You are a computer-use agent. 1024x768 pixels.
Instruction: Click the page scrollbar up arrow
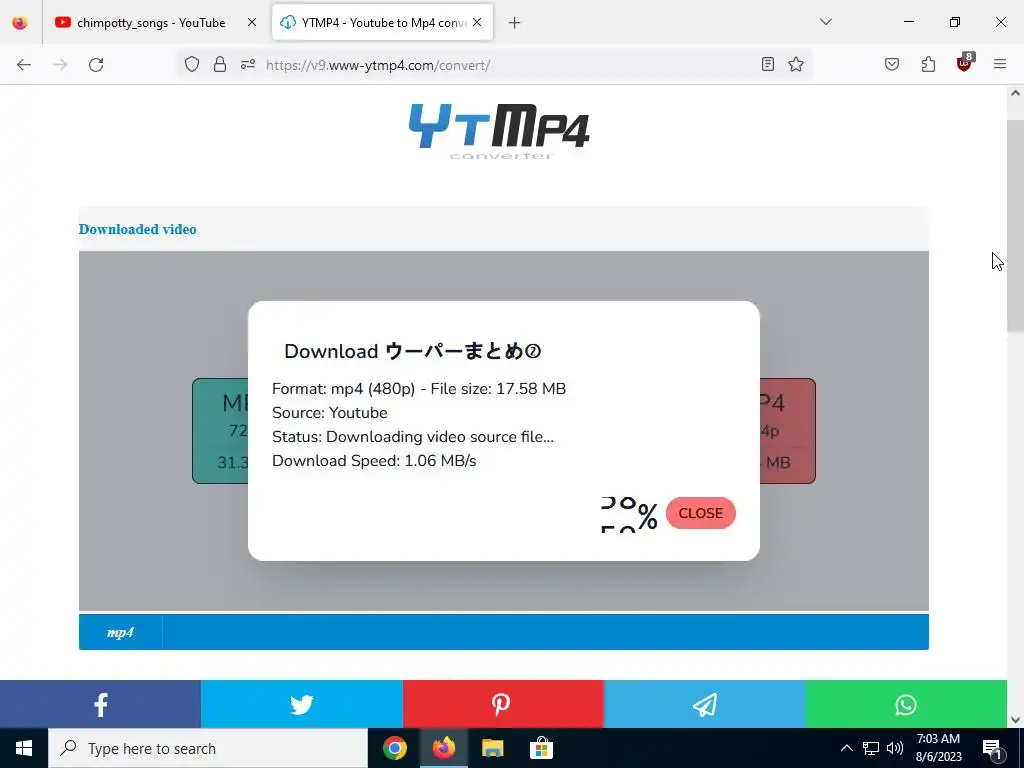tap(1016, 93)
